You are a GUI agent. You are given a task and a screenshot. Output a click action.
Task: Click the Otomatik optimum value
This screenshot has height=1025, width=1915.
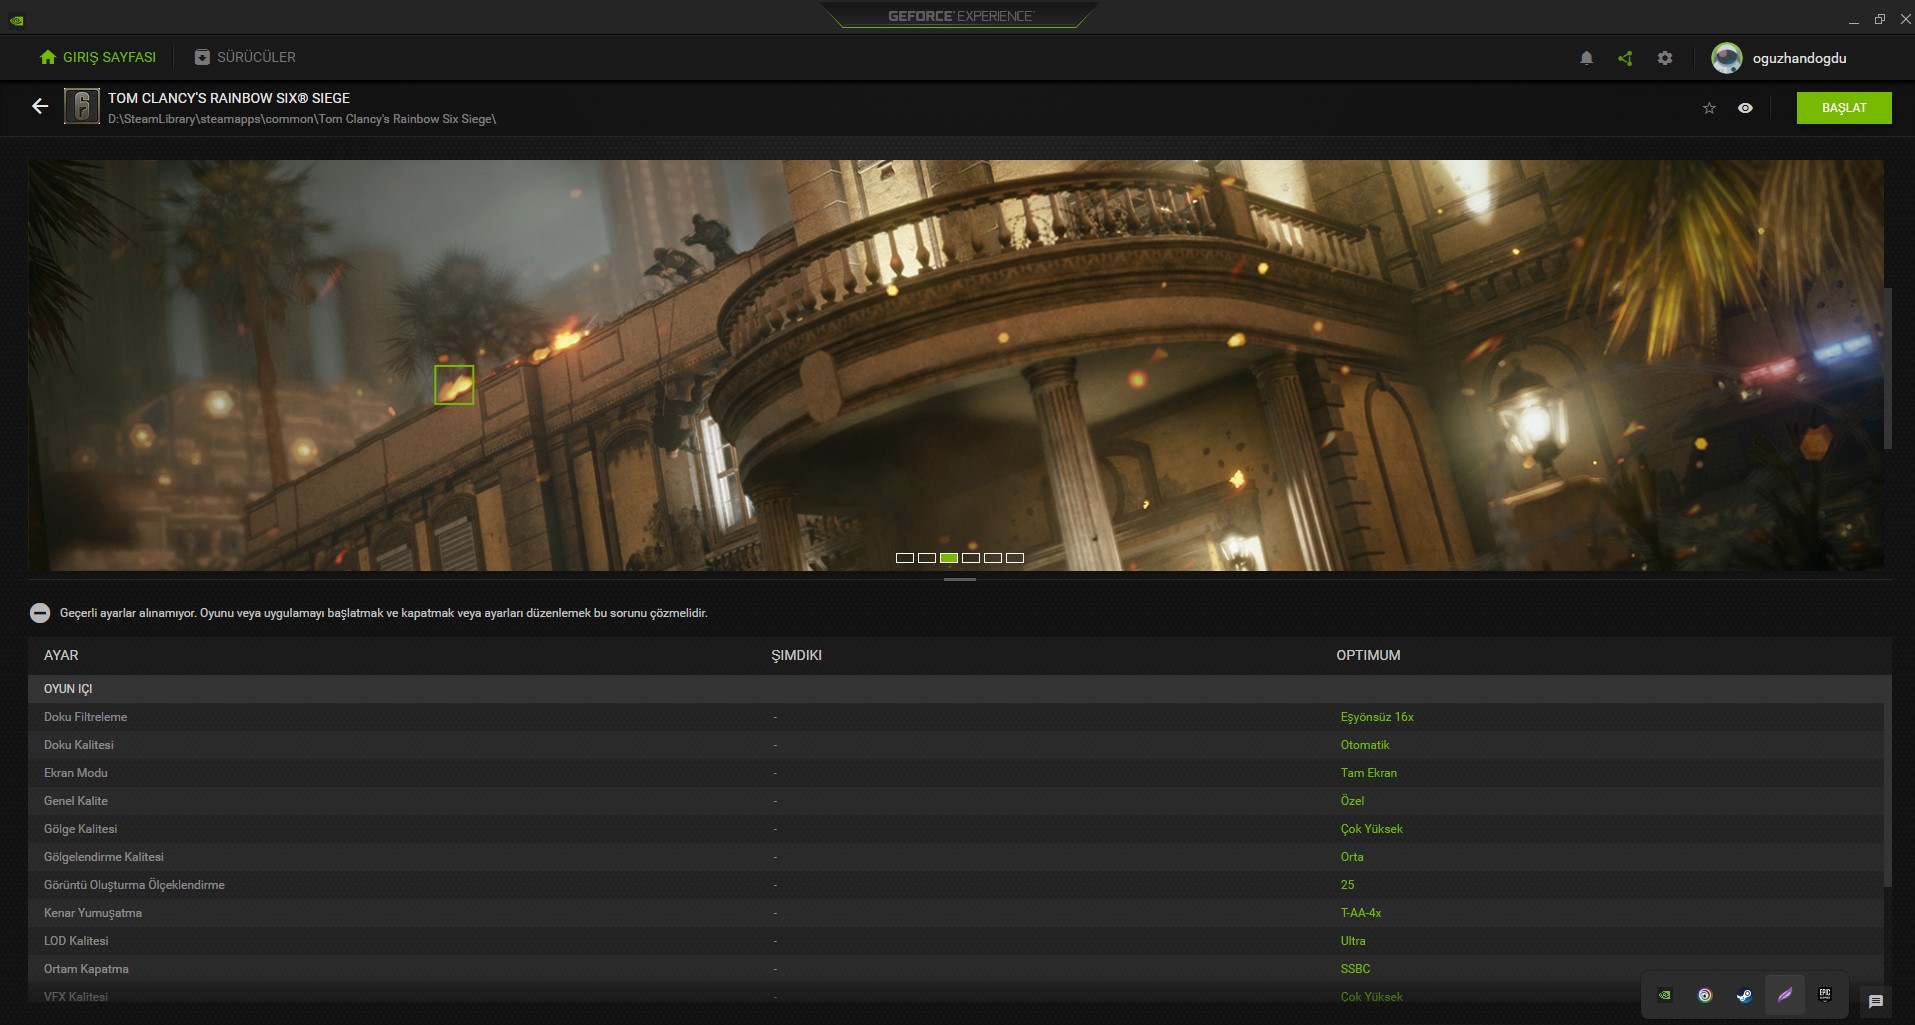[1365, 745]
